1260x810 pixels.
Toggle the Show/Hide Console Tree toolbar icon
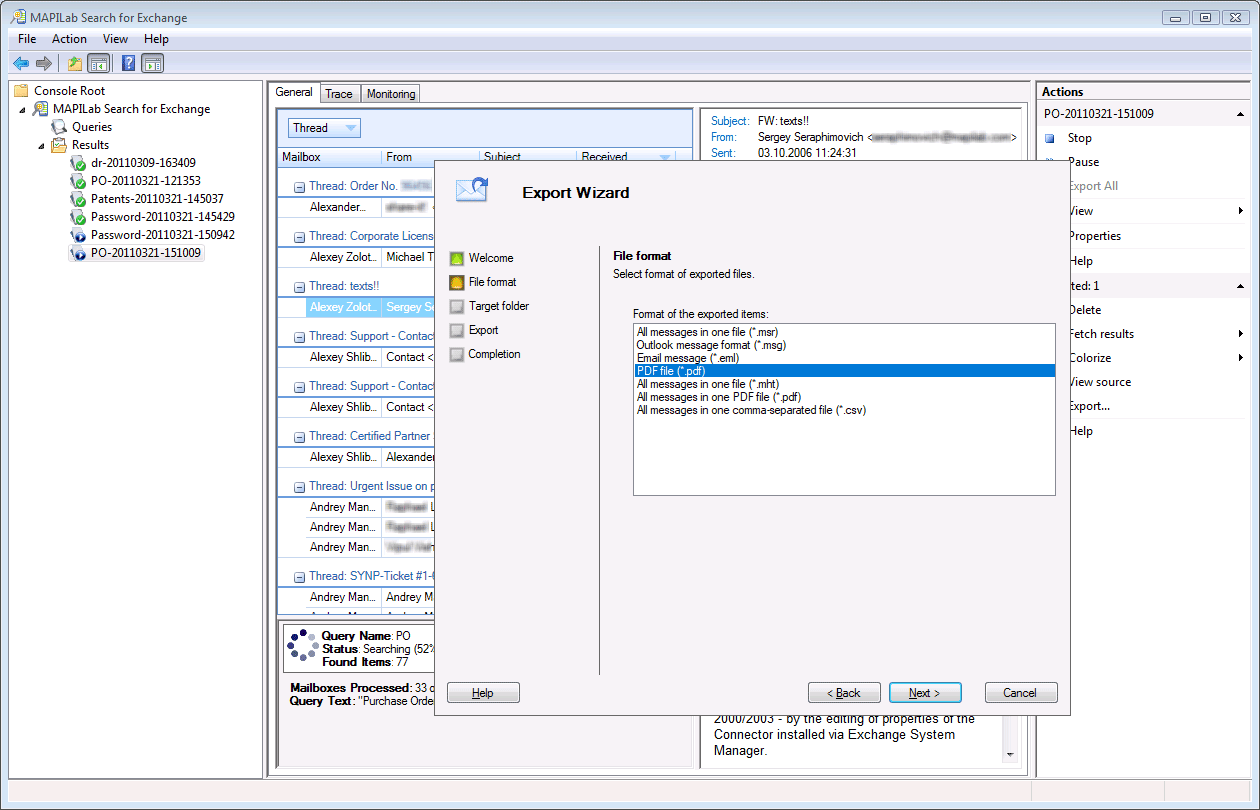98,64
